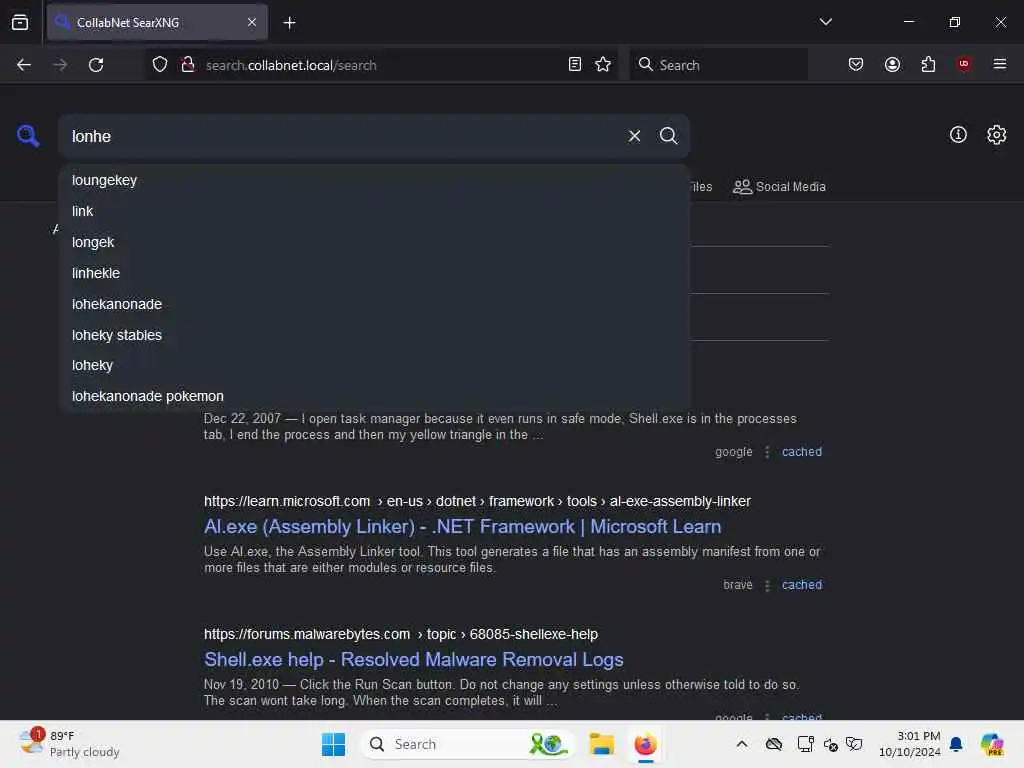The height and width of the screenshot is (768, 1024).
Task: Toggle reader view icon in address bar
Action: click(x=575, y=65)
